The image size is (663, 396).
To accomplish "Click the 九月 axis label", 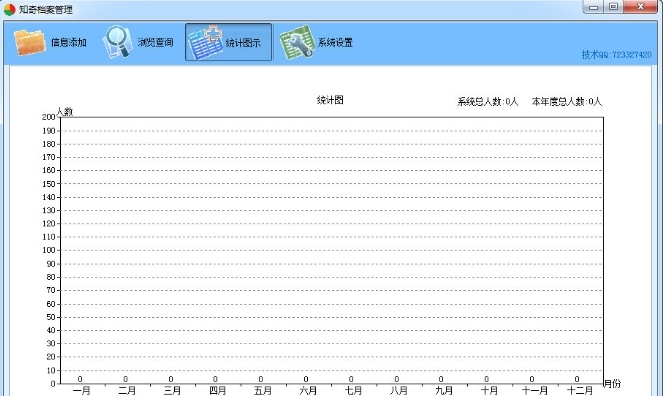I will (444, 391).
